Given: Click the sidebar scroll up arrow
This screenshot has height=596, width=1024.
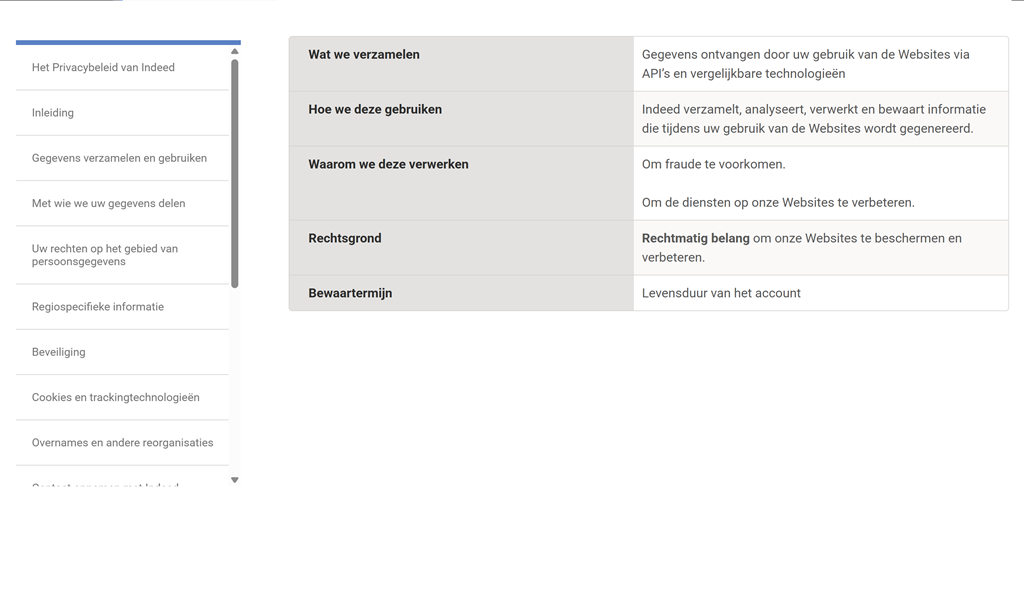Looking at the screenshot, I should pos(235,51).
